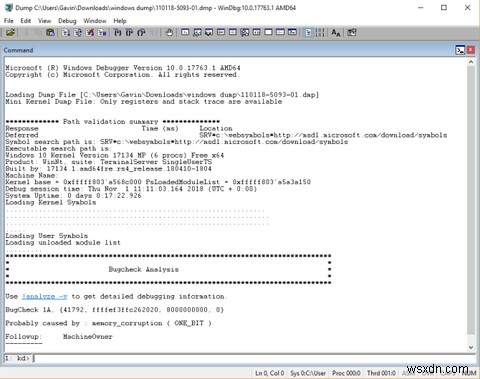The width and height of the screenshot is (480, 379).
Task: Click the 'Windows 10 Kernel Version 17134' line
Action: (x=114, y=155)
